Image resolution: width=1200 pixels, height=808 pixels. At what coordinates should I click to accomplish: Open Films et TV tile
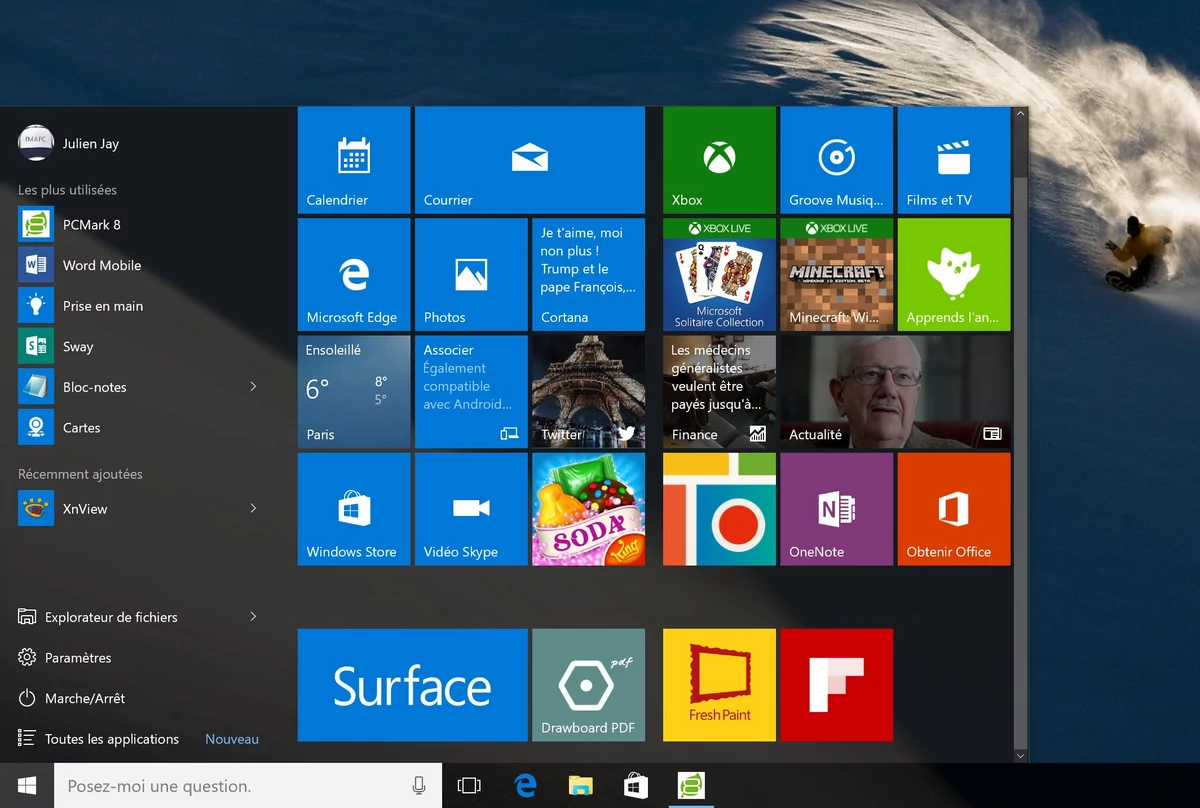tap(954, 160)
